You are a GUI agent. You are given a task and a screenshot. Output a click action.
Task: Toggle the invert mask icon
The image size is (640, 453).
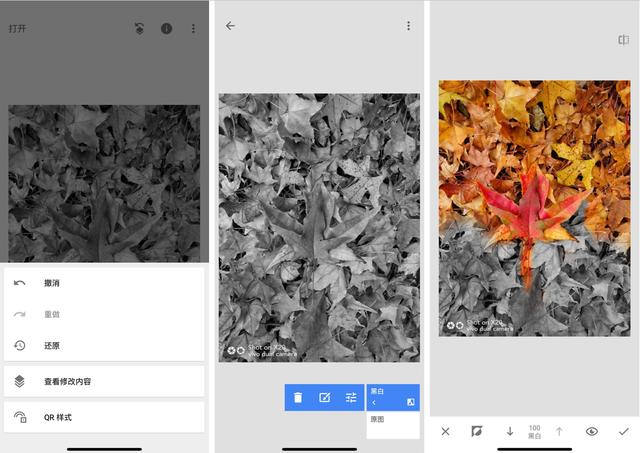coord(477,431)
